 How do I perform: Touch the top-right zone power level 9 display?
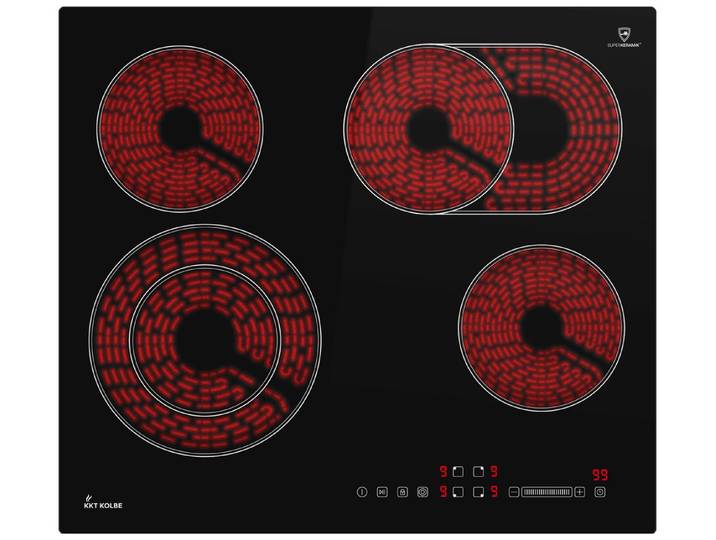[x=494, y=472]
